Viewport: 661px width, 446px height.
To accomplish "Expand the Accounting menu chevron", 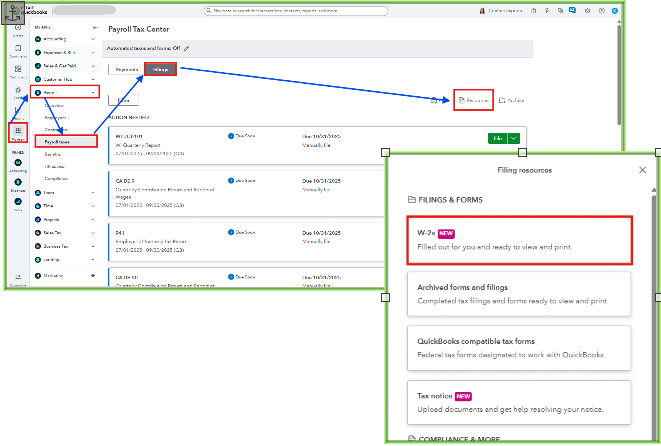I will 93,39.
